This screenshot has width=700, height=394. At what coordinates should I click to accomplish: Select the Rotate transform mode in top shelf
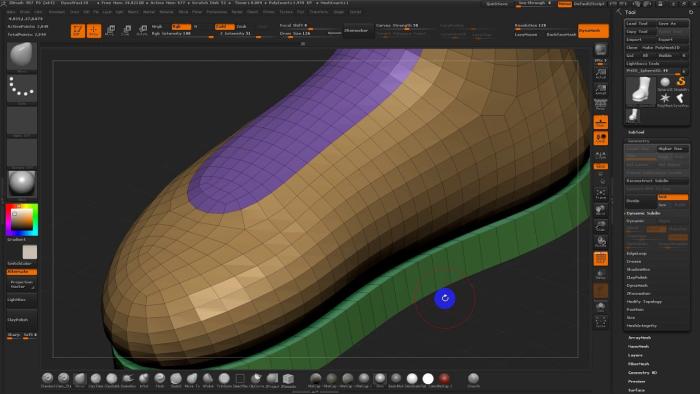coord(142,31)
